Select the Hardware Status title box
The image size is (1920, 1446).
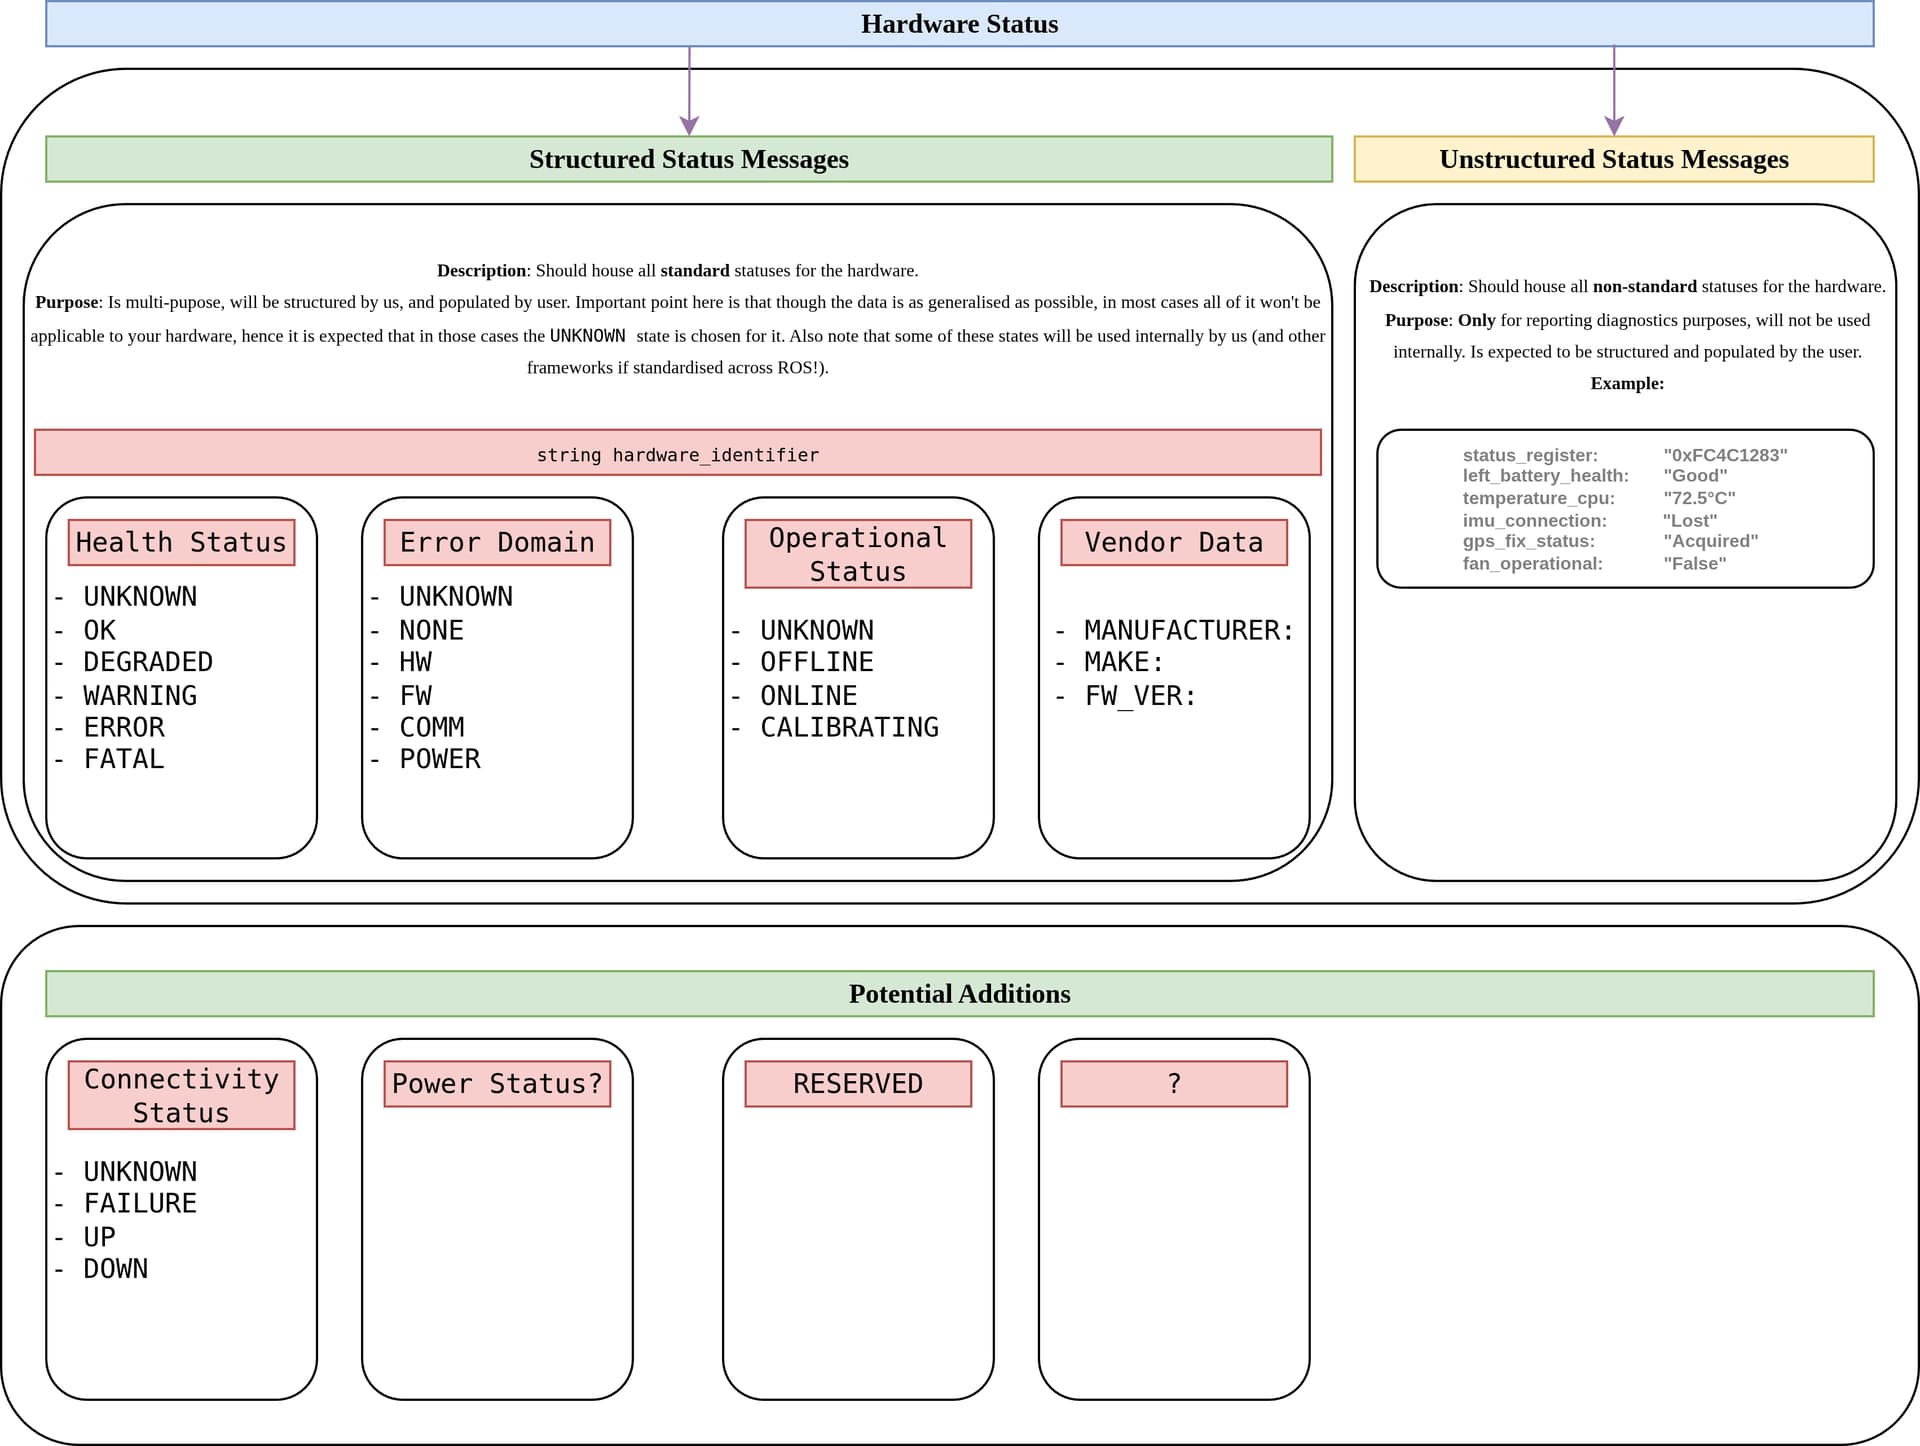coord(959,24)
